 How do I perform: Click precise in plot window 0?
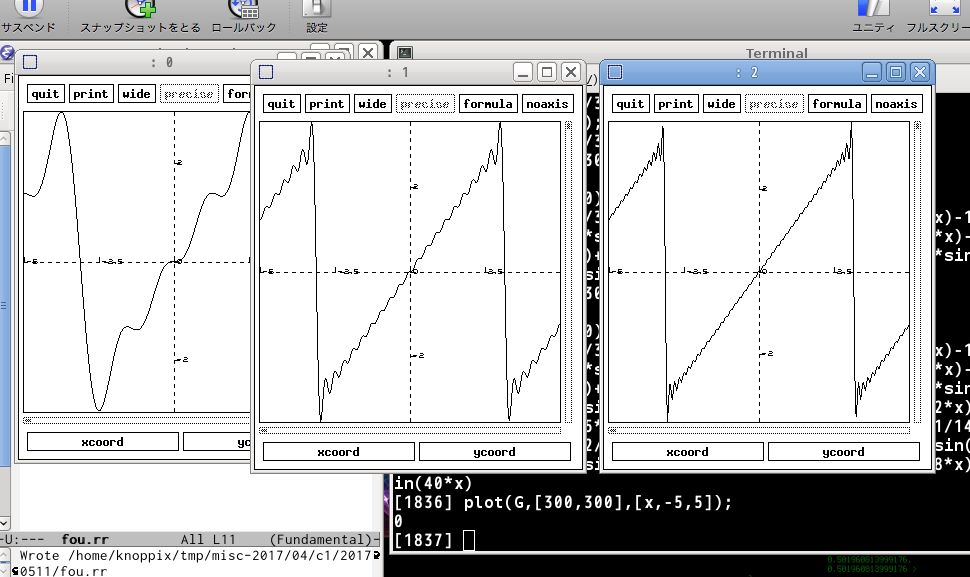tap(189, 94)
